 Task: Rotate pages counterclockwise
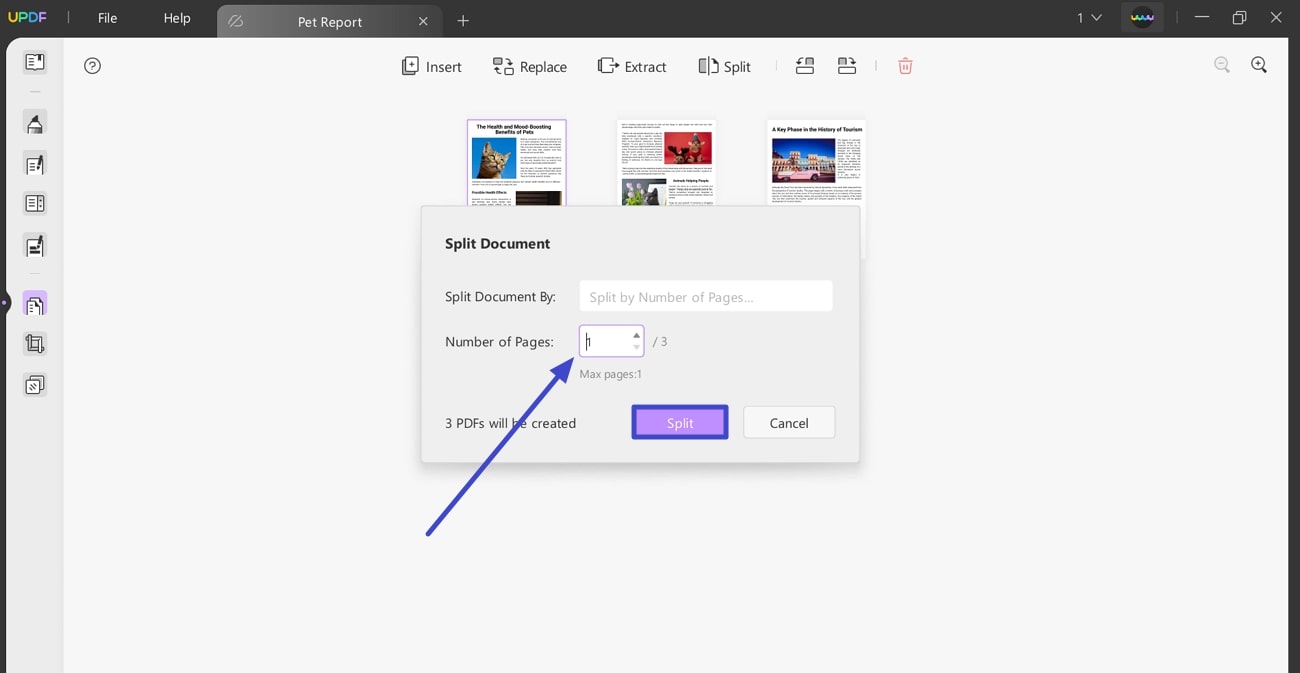[805, 65]
